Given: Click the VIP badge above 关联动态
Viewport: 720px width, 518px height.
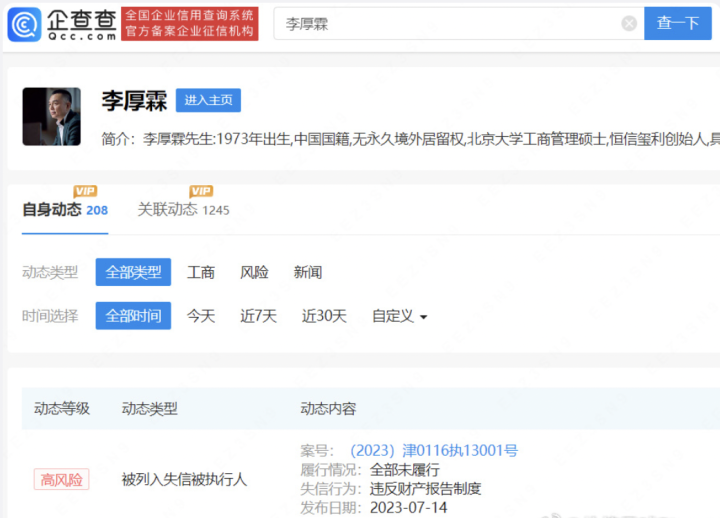Looking at the screenshot, I should 201,191.
